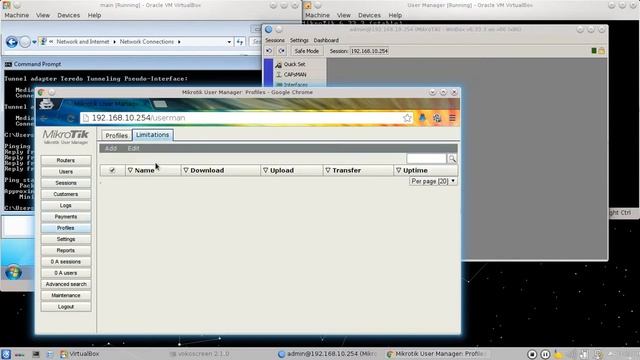Click the blue bell extension icon in Chrome
This screenshot has height=360, width=640.
click(422, 118)
